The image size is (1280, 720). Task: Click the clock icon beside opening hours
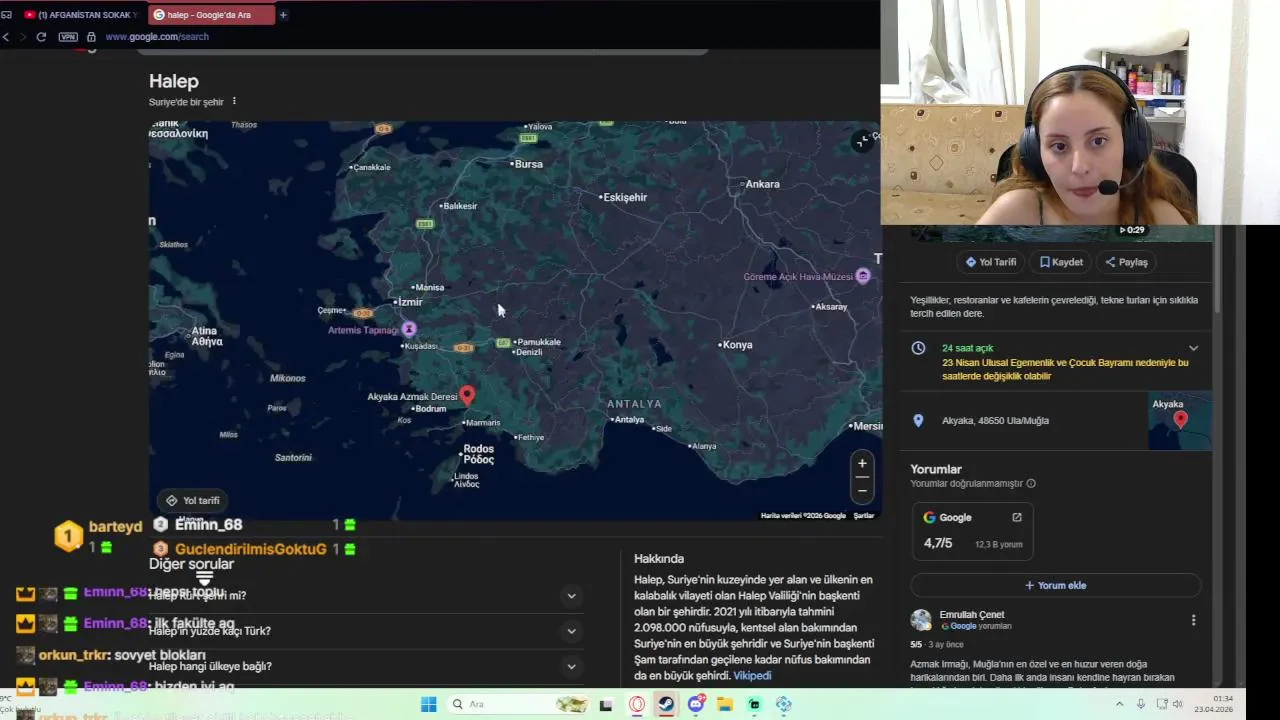[x=918, y=348]
